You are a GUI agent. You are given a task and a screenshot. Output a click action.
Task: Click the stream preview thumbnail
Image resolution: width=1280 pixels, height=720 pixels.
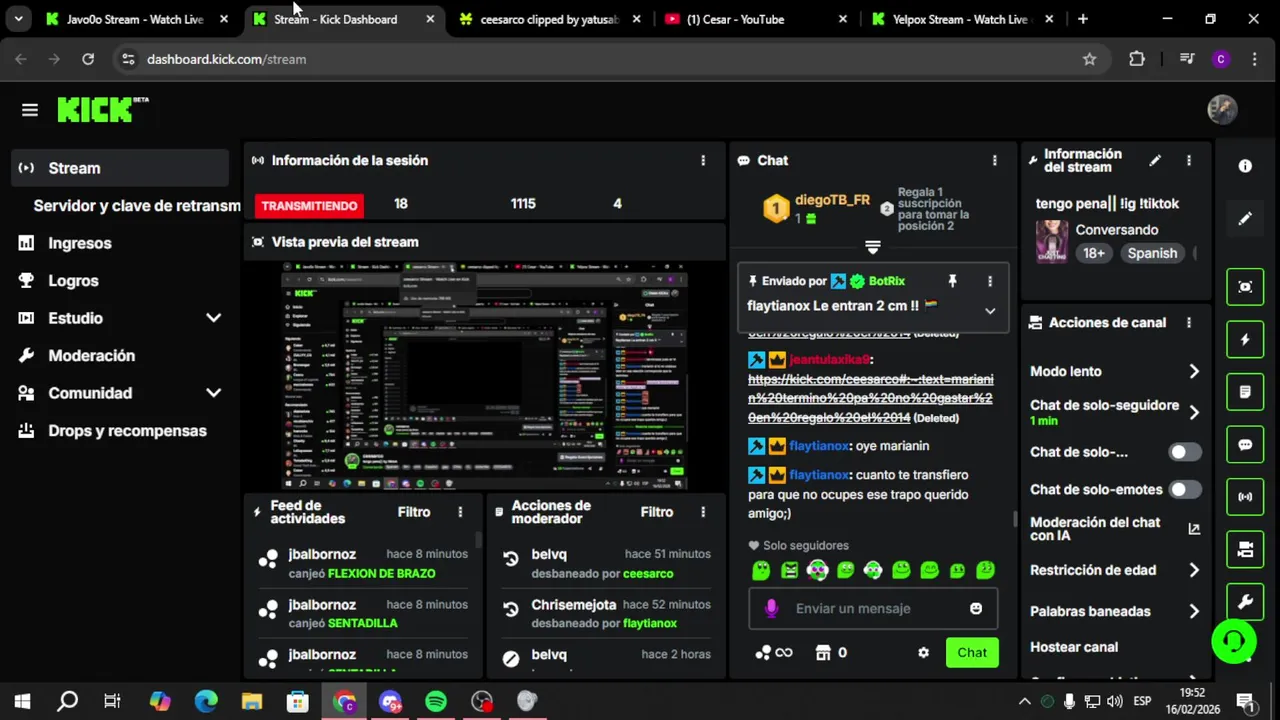[x=484, y=376]
